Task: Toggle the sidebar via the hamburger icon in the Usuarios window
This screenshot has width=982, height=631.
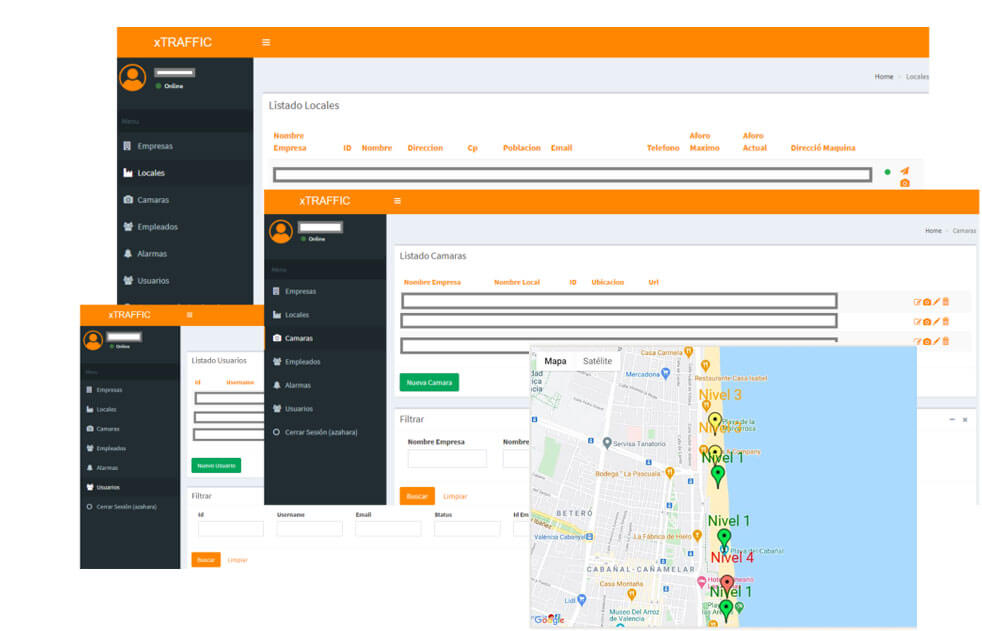Action: [190, 315]
